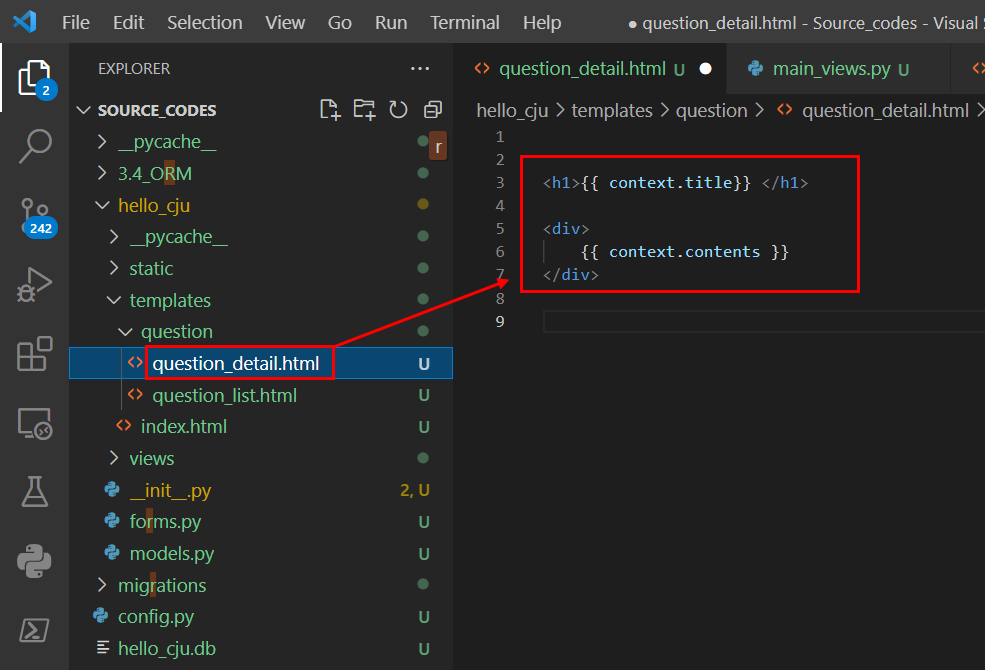This screenshot has height=670, width=985.
Task: Open the Edit menu
Action: 128,23
